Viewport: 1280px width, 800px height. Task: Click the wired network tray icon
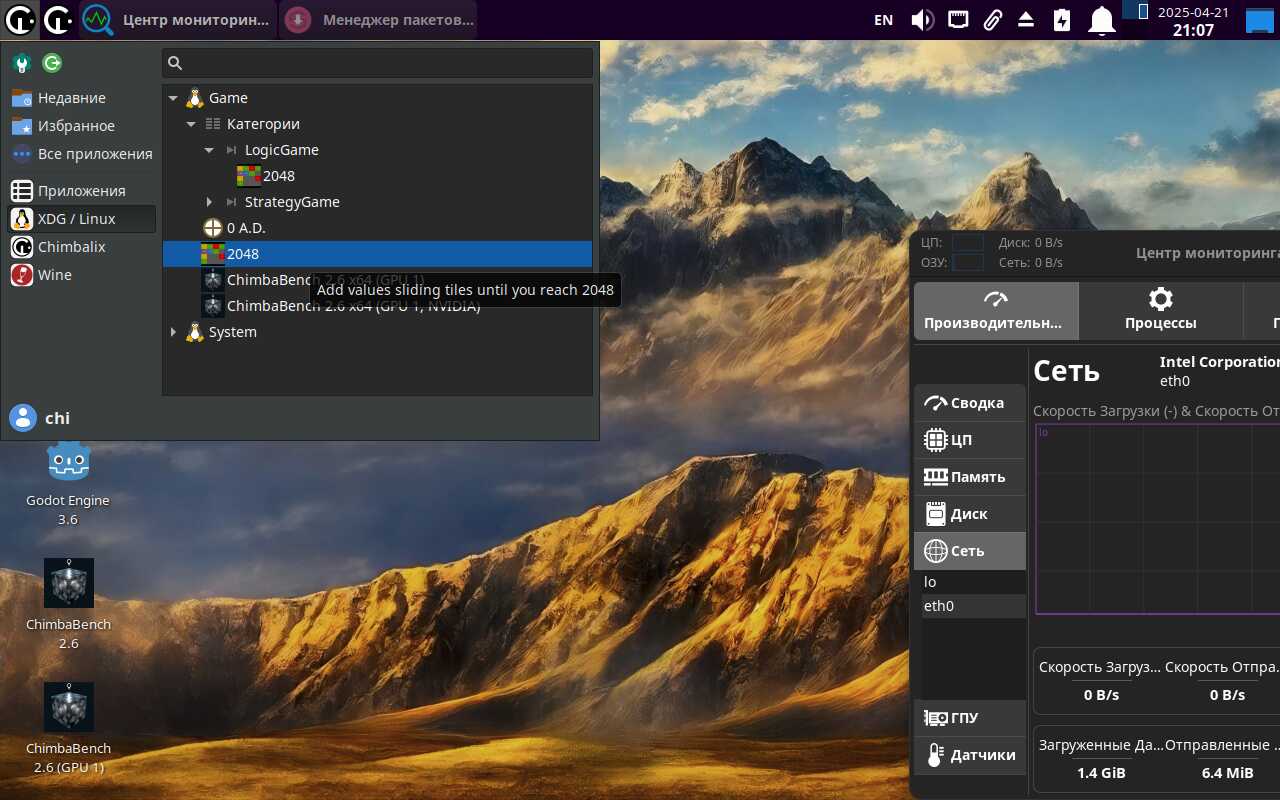coord(958,19)
